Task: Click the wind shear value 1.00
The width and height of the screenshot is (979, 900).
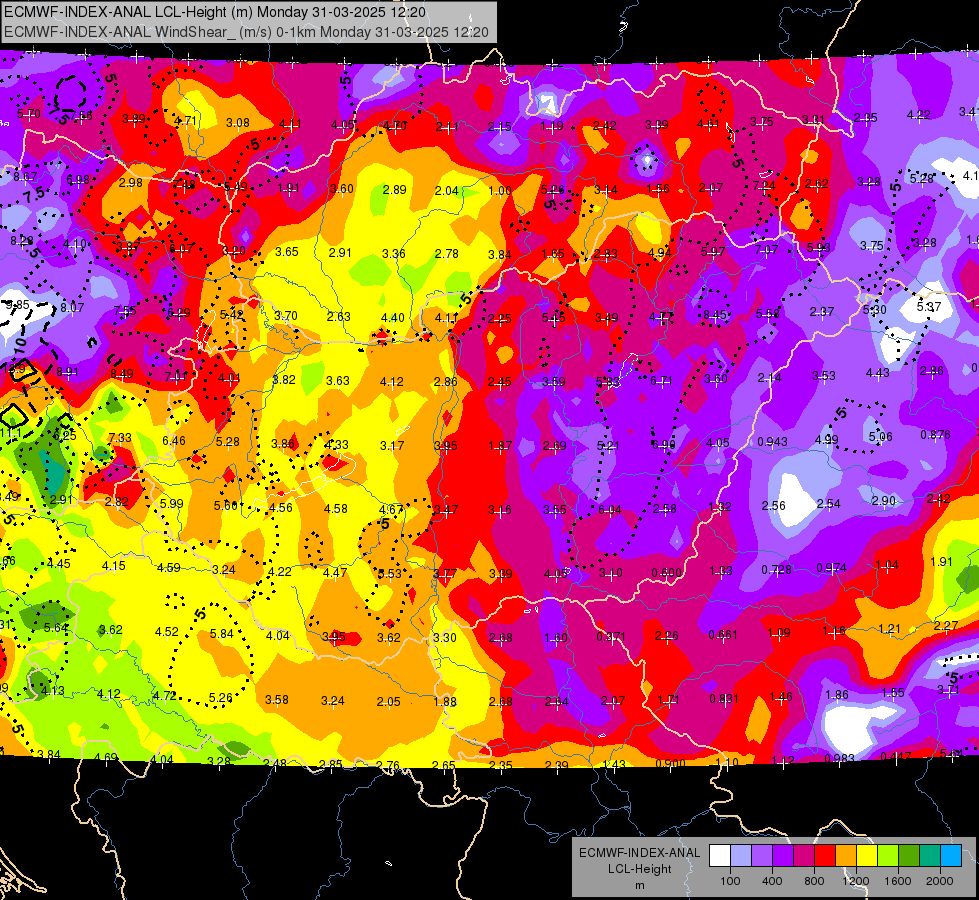Action: pyautogui.click(x=499, y=191)
